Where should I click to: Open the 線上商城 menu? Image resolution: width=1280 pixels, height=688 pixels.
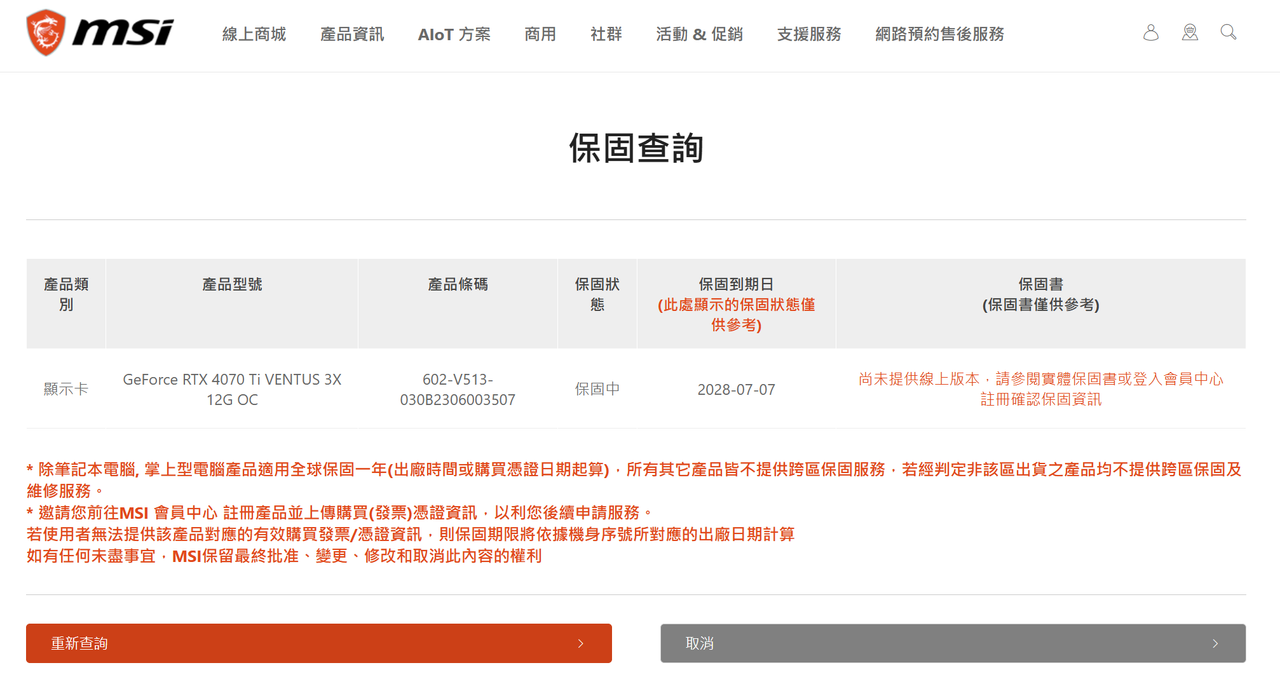coord(254,34)
